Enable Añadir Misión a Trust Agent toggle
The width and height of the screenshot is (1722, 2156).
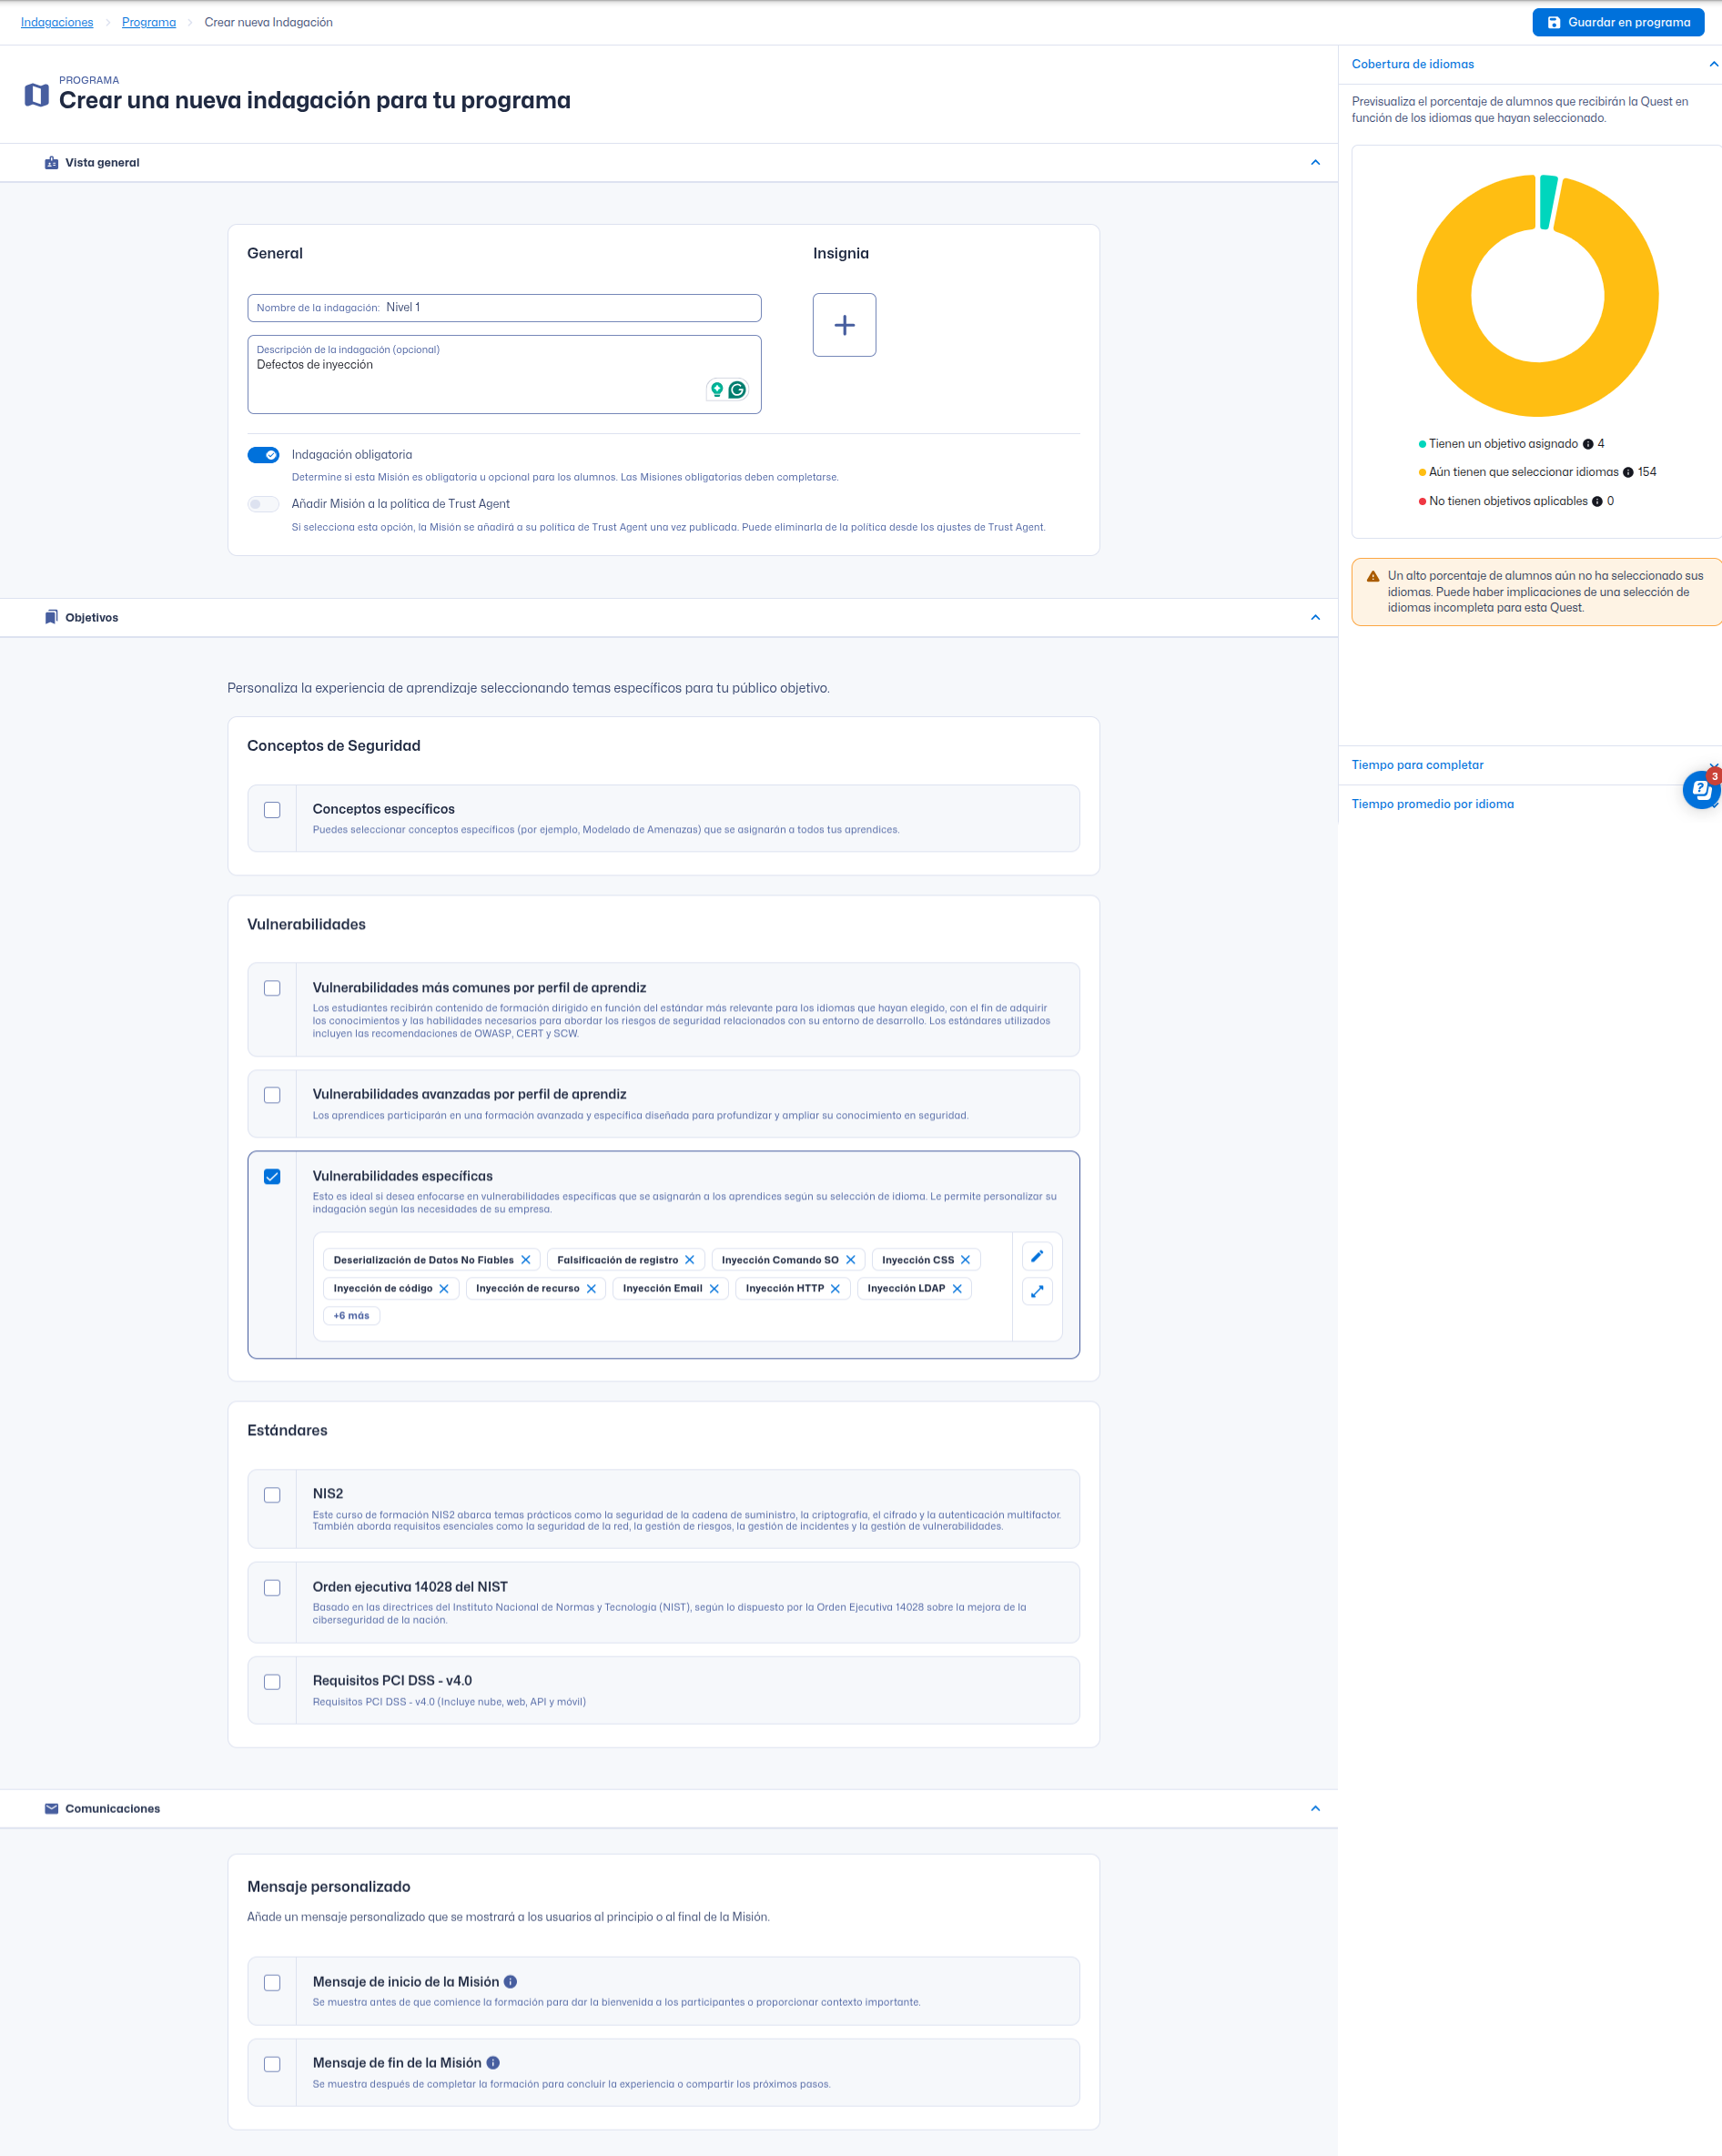[x=264, y=504]
